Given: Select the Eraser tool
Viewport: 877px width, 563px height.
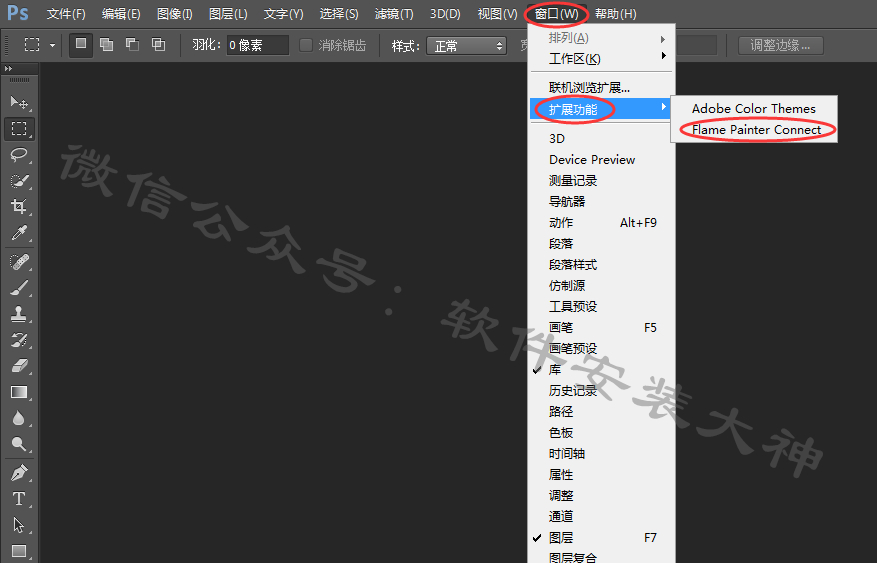Looking at the screenshot, I should [x=19, y=366].
